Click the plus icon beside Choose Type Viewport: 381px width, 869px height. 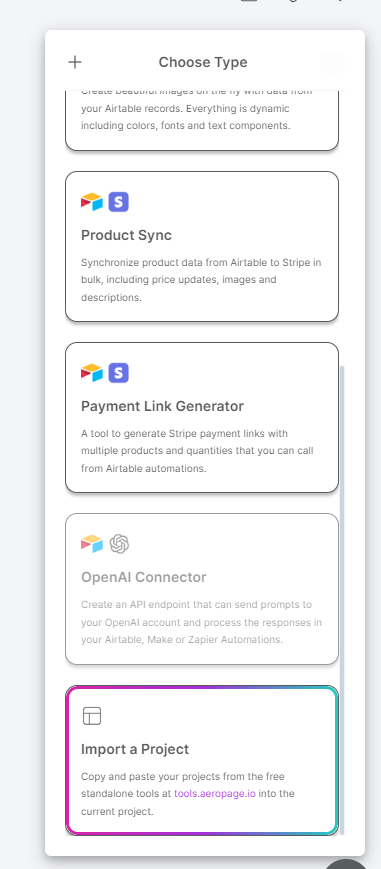[x=75, y=62]
